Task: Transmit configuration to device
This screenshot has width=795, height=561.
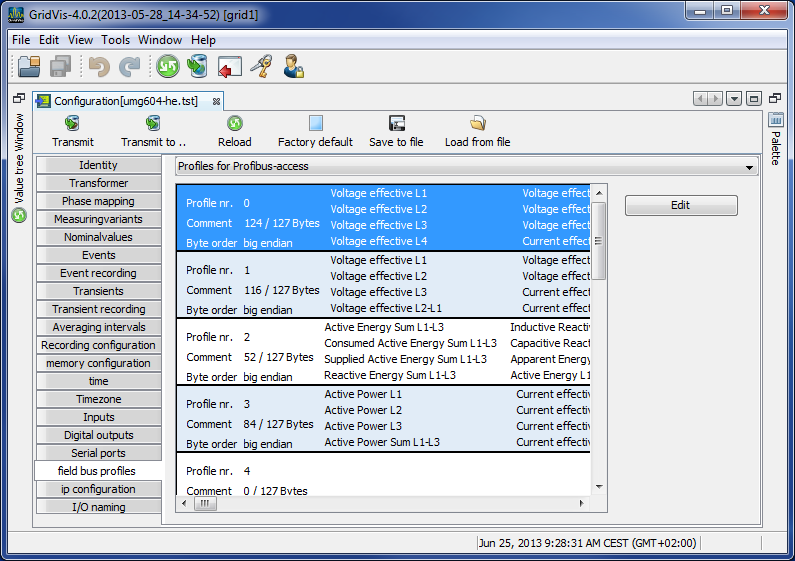Action: point(73,131)
